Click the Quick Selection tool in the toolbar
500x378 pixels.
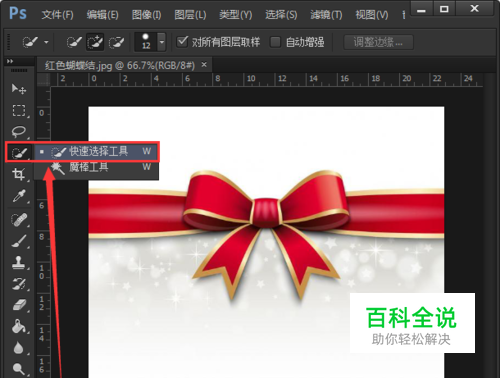click(19, 153)
